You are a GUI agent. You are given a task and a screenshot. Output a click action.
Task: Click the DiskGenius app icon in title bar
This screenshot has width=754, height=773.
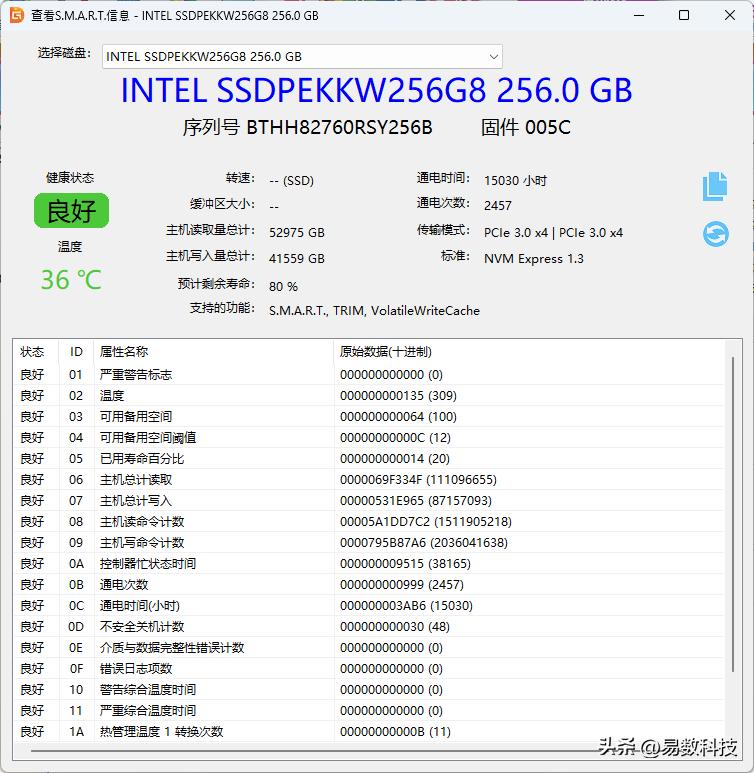(x=17, y=15)
